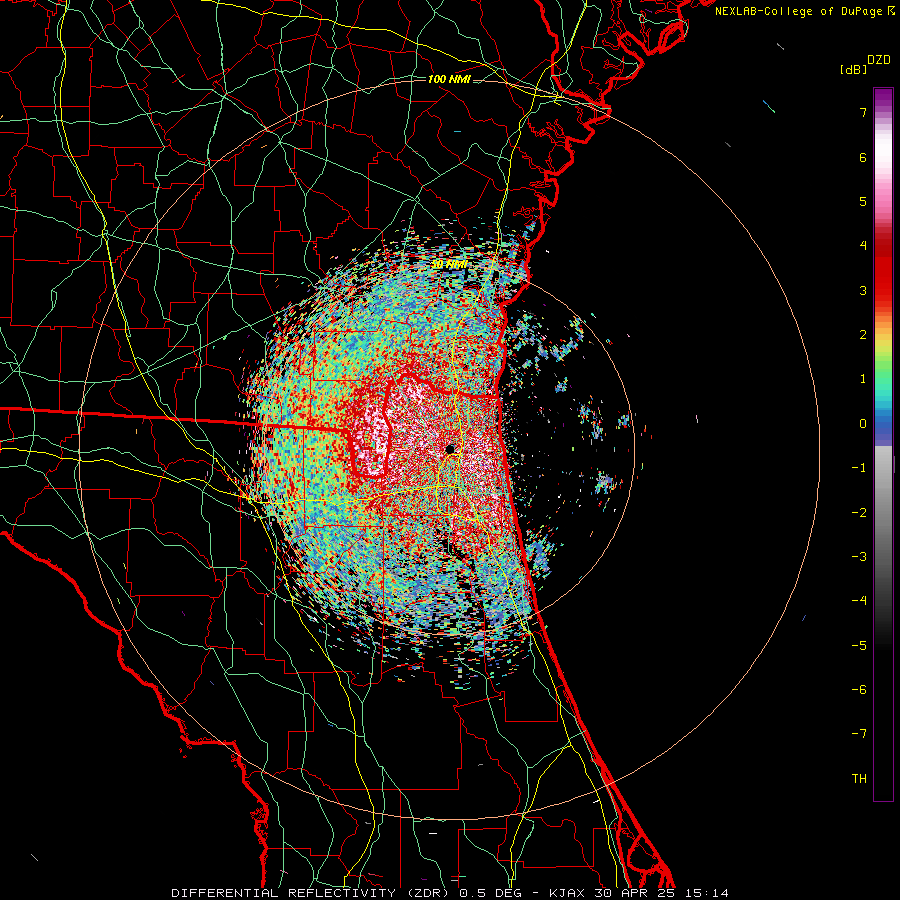Screen dimensions: 900x900
Task: Click the ZDR color scale bar
Action: (883, 444)
